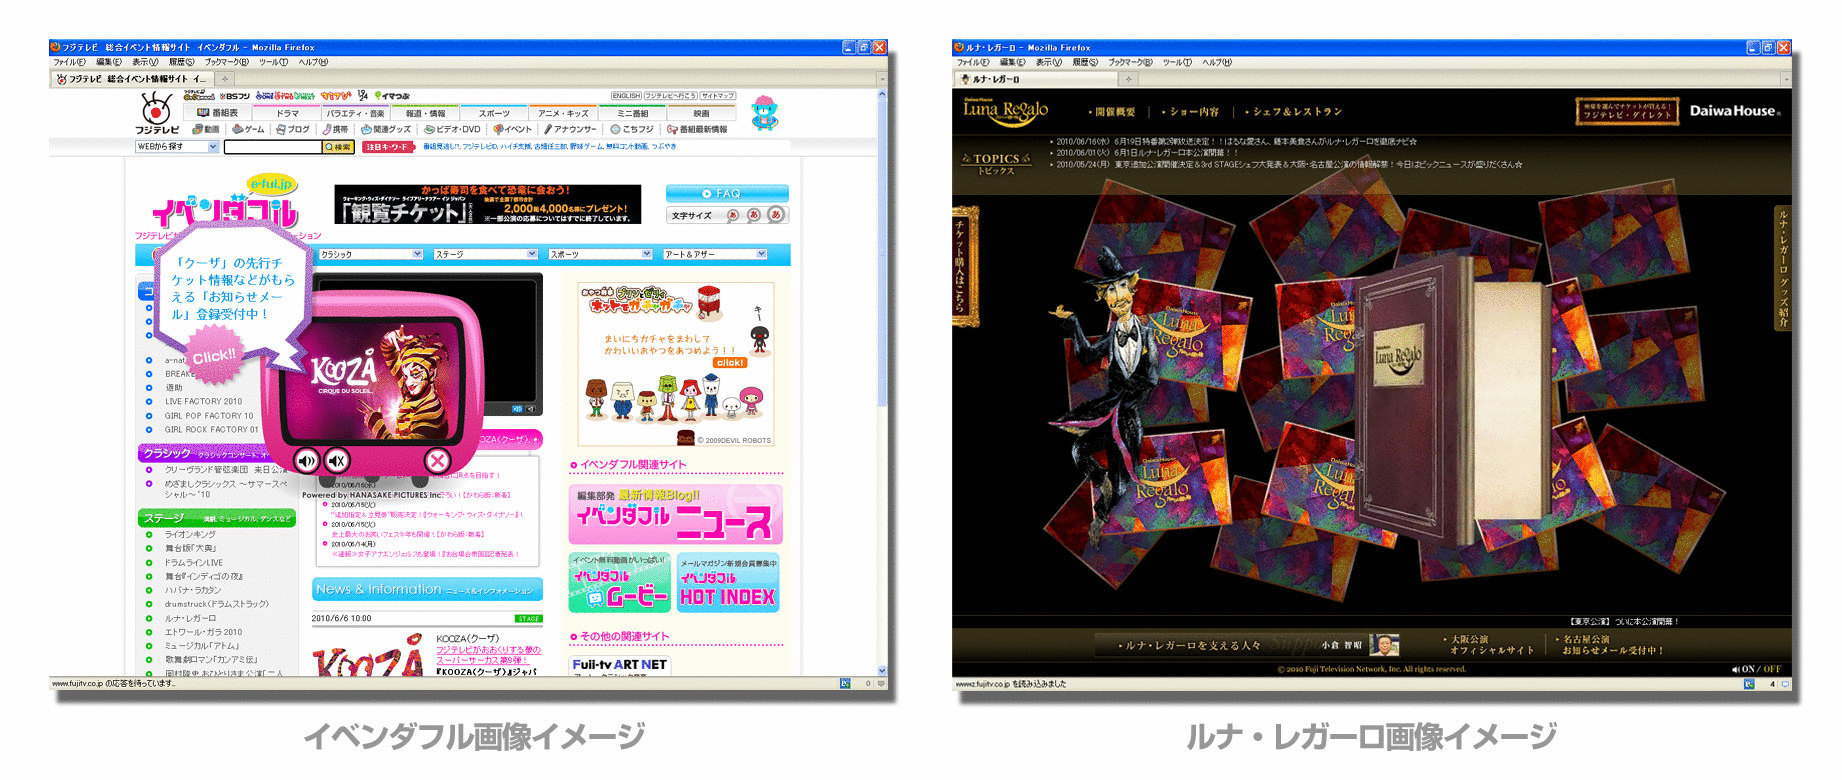The image size is (1842, 780).
Task: Click the blue bear mascot character
Action: (x=764, y=112)
